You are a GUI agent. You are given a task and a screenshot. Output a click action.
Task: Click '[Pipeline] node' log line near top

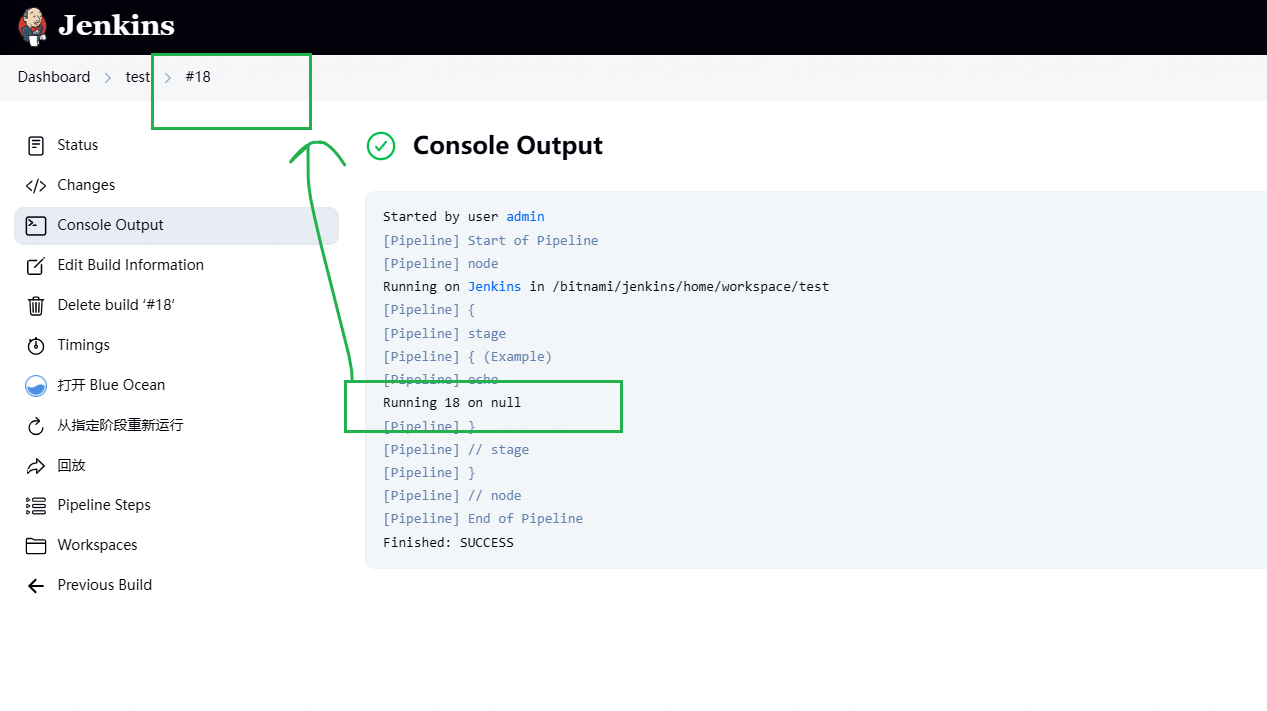pos(441,263)
